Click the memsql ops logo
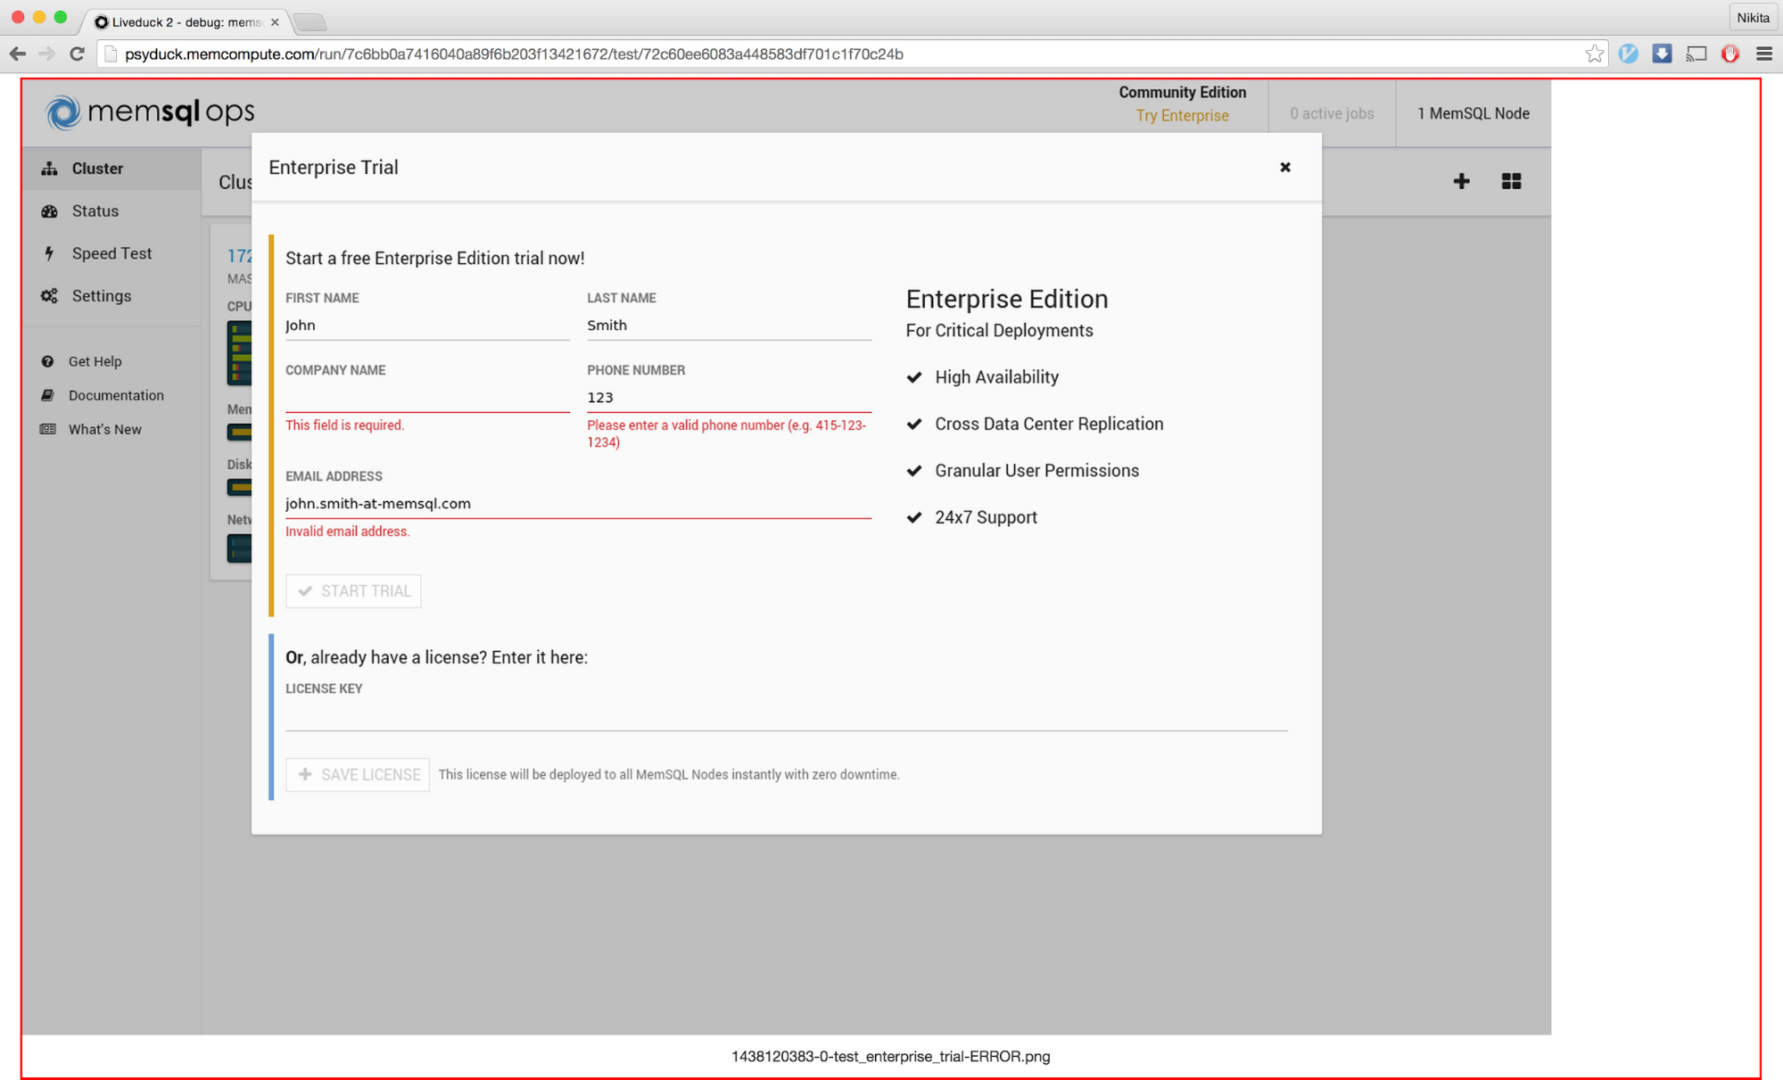Image resolution: width=1783 pixels, height=1080 pixels. [x=150, y=112]
